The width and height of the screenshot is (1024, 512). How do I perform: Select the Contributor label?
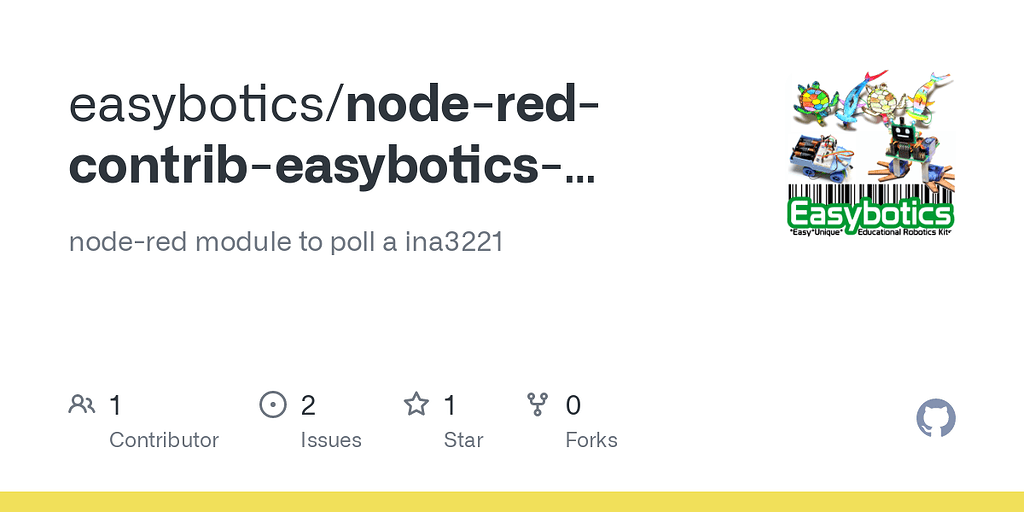click(x=164, y=440)
